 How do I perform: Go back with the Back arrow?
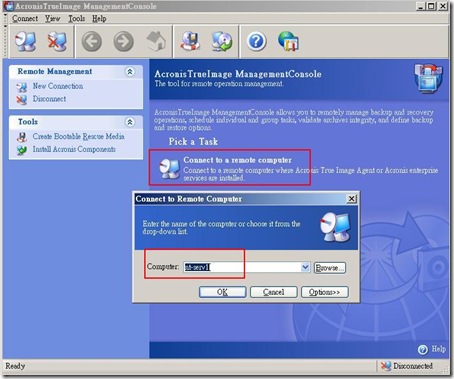pyautogui.click(x=92, y=41)
